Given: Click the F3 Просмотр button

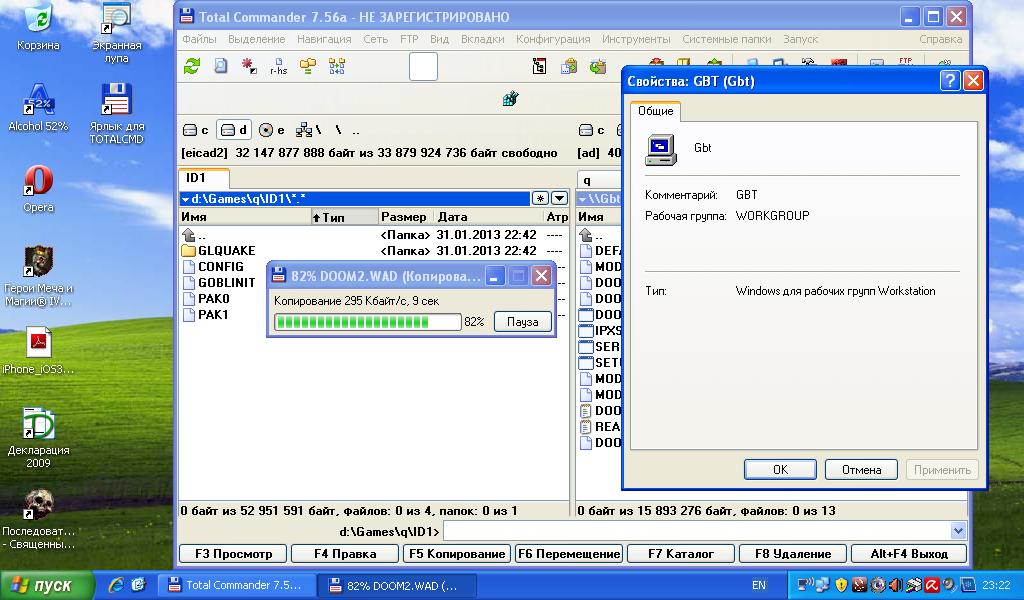Looking at the screenshot, I should pyautogui.click(x=233, y=554).
